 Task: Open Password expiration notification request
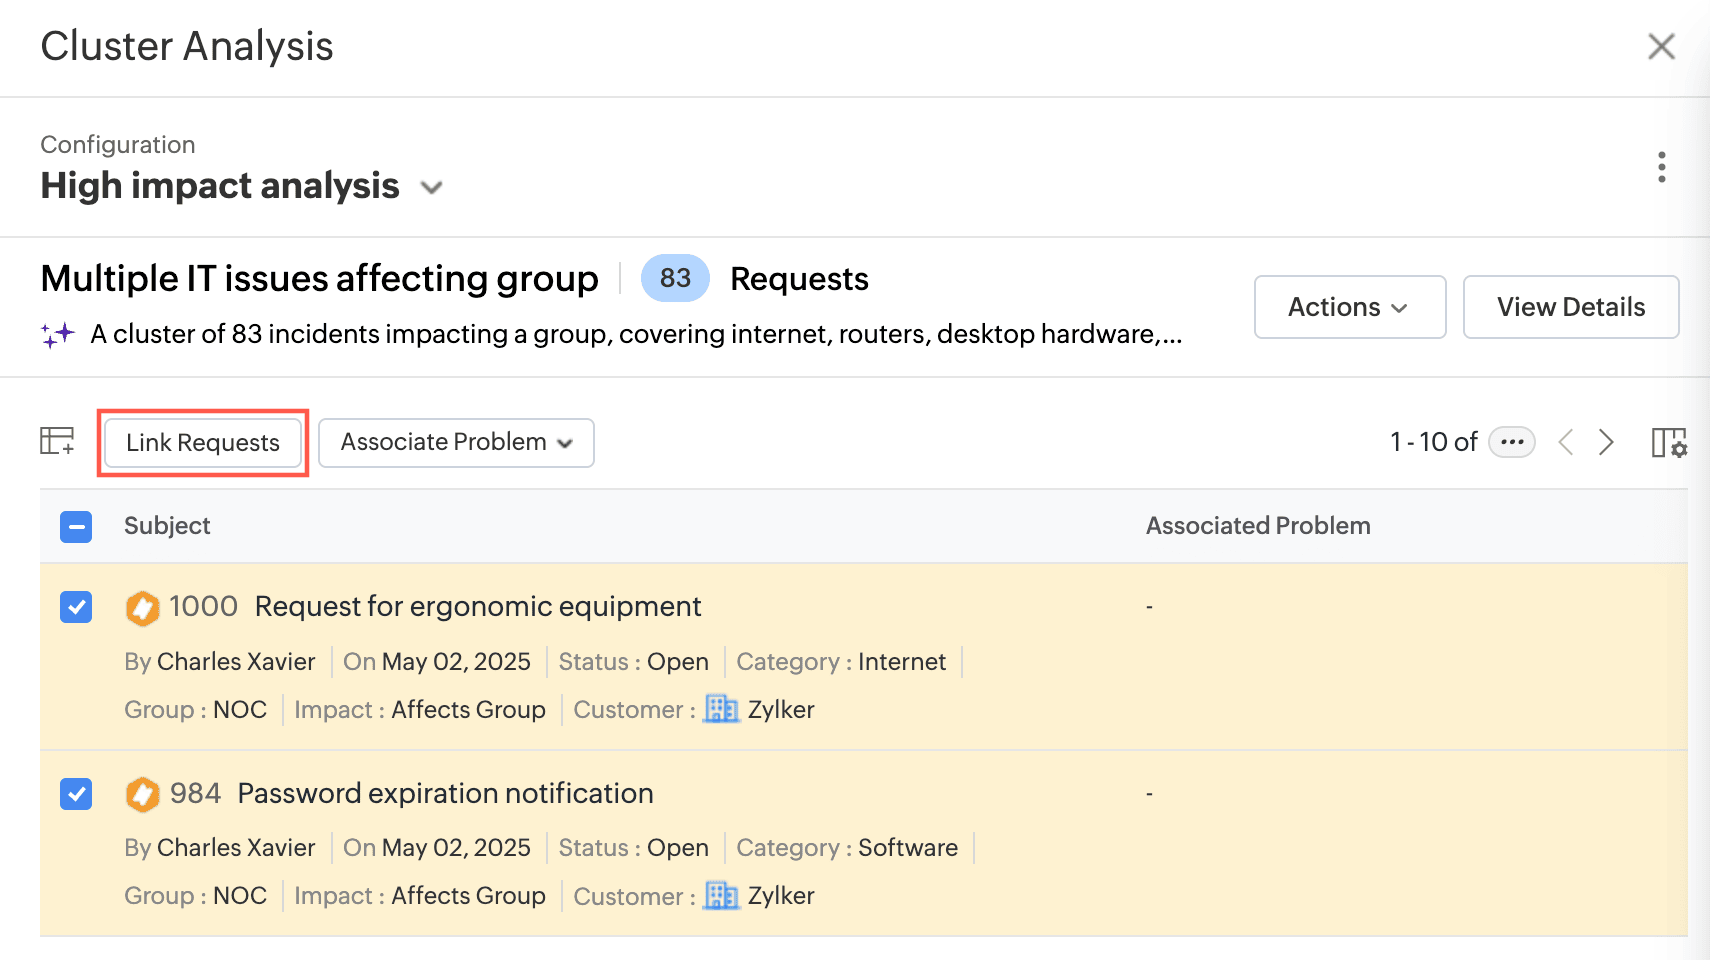pos(445,794)
